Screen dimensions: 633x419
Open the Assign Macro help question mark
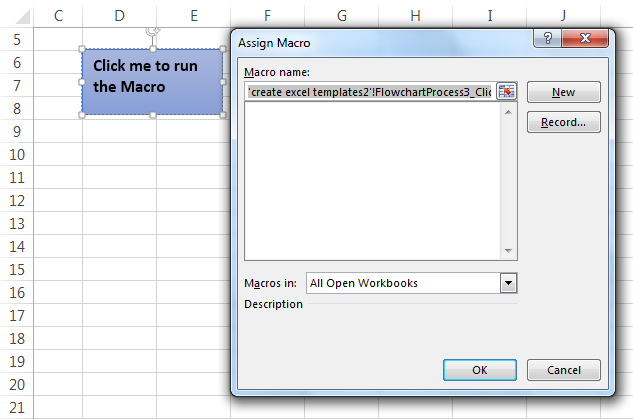[547, 38]
